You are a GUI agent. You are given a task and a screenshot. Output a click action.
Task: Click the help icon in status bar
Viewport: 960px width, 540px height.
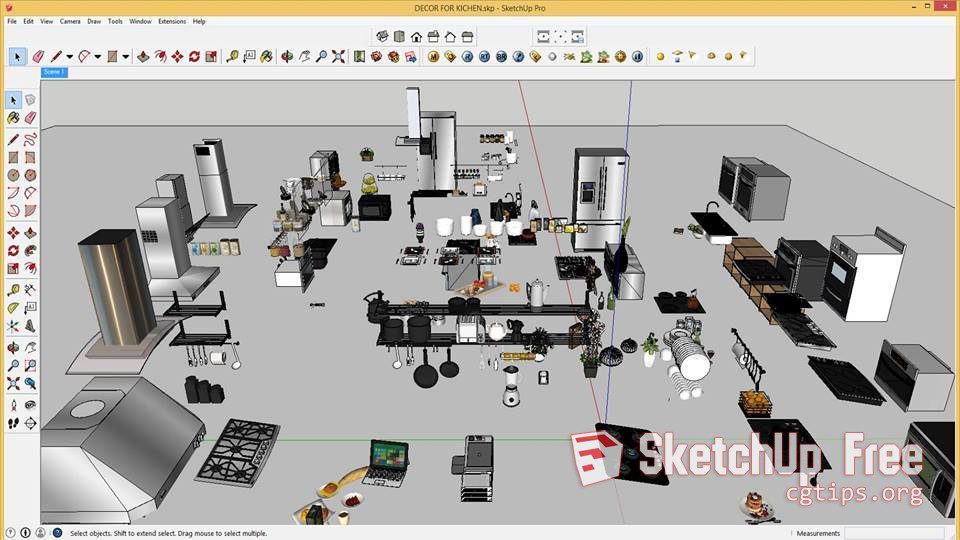(57, 533)
